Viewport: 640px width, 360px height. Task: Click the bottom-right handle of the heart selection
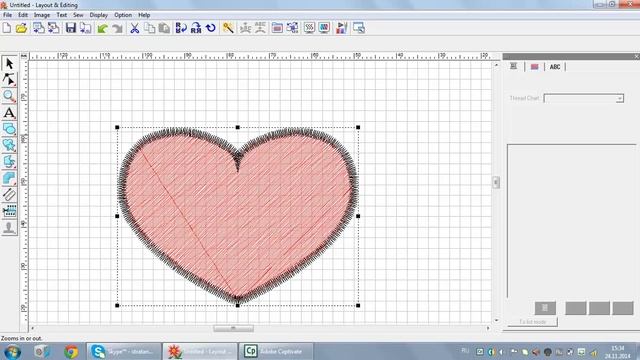(358, 305)
